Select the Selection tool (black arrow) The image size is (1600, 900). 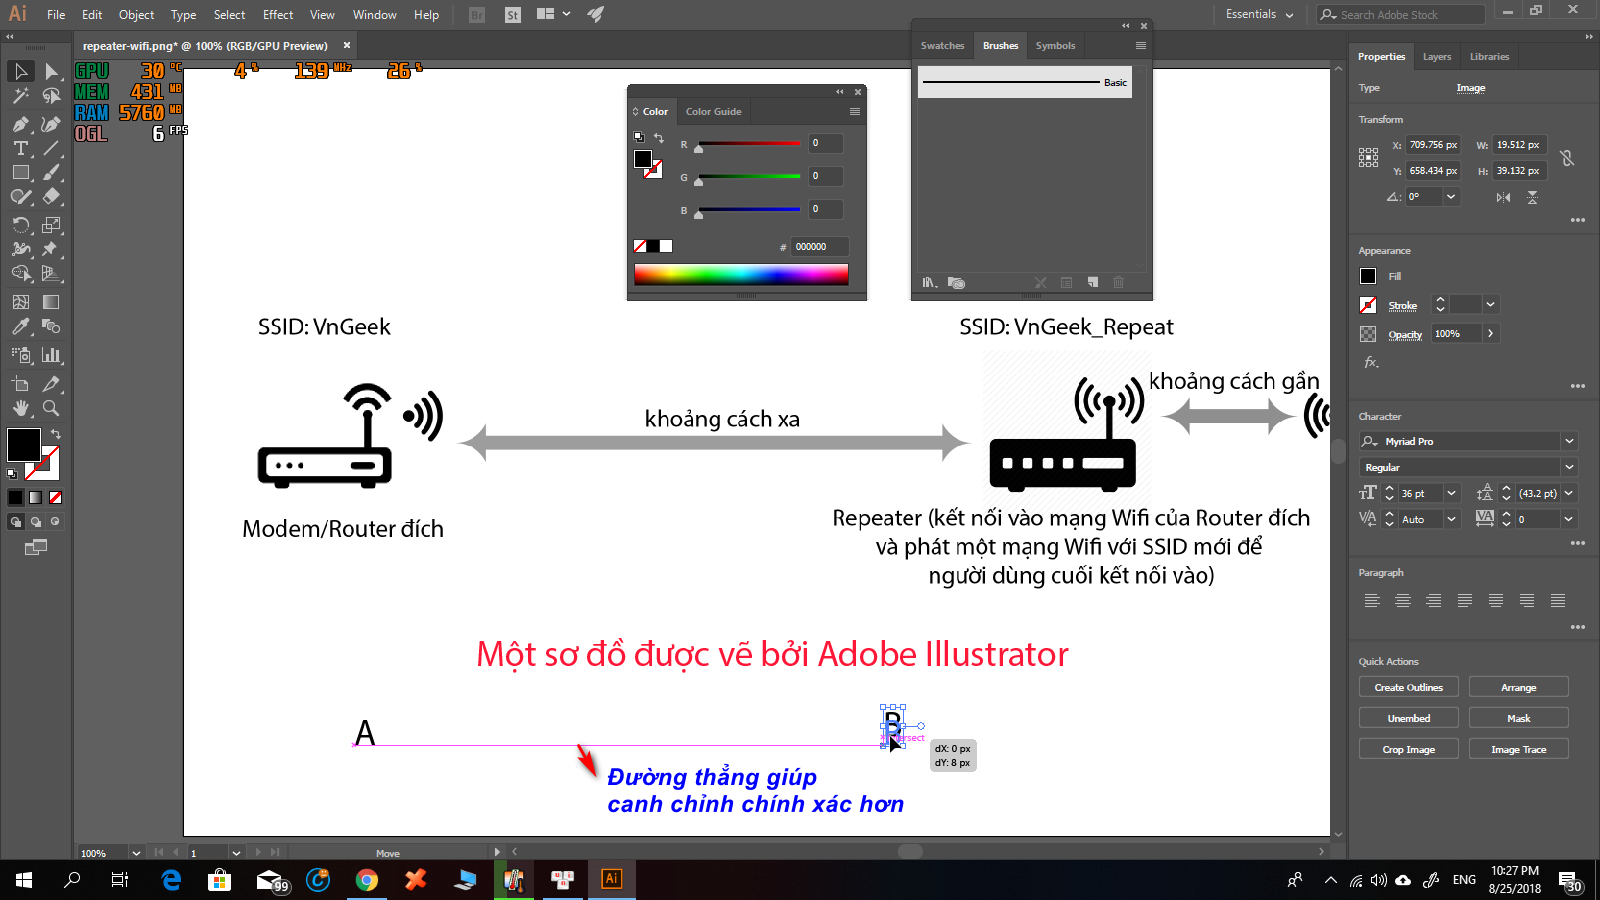pyautogui.click(x=20, y=71)
